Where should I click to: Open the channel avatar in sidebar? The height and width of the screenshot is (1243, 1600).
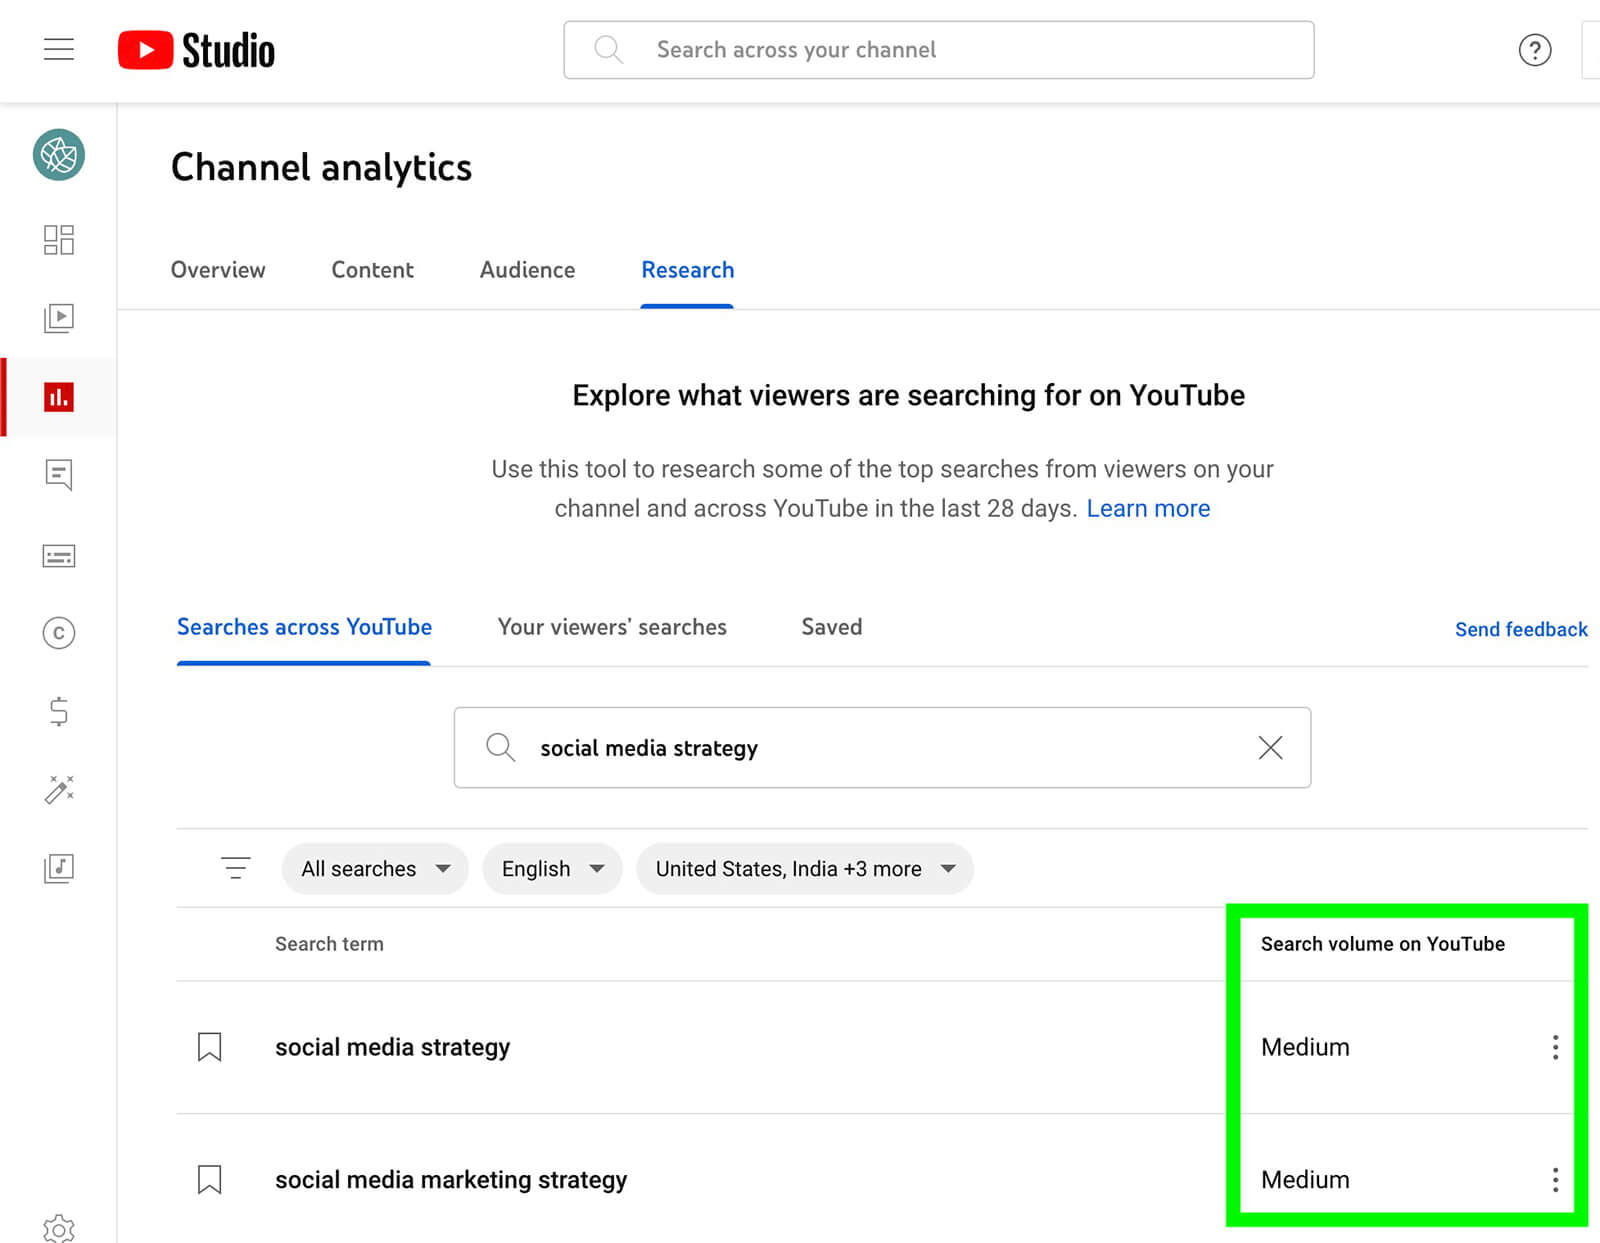click(59, 155)
